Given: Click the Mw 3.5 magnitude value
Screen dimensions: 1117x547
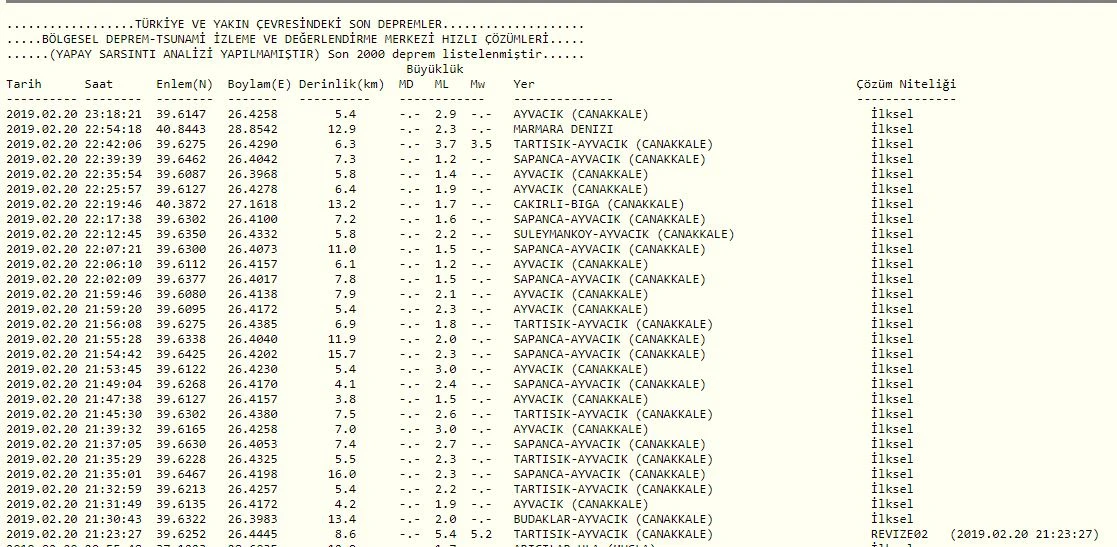Looking at the screenshot, I should click(x=481, y=144).
